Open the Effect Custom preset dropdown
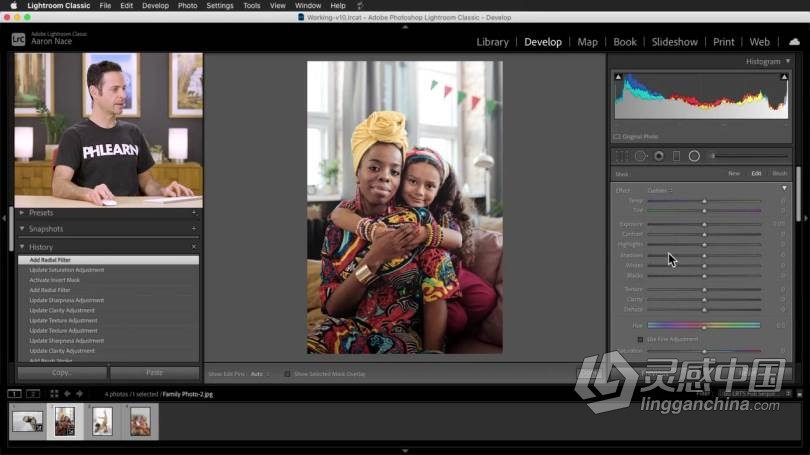 tap(660, 191)
